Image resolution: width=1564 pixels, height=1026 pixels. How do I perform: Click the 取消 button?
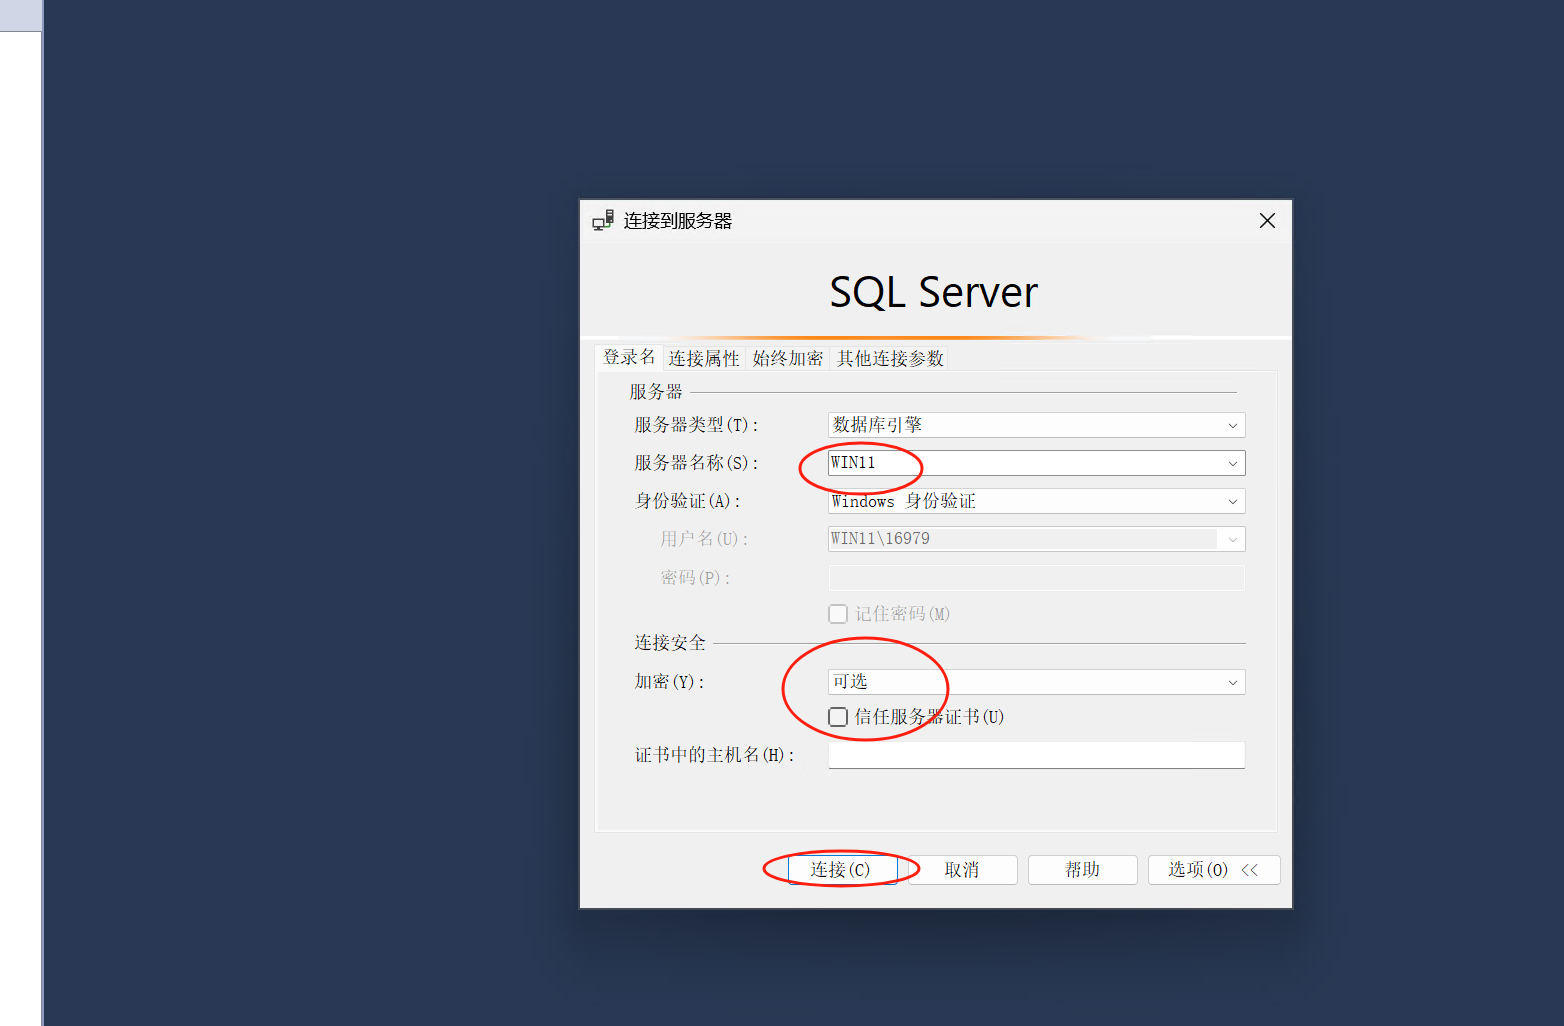[x=962, y=869]
